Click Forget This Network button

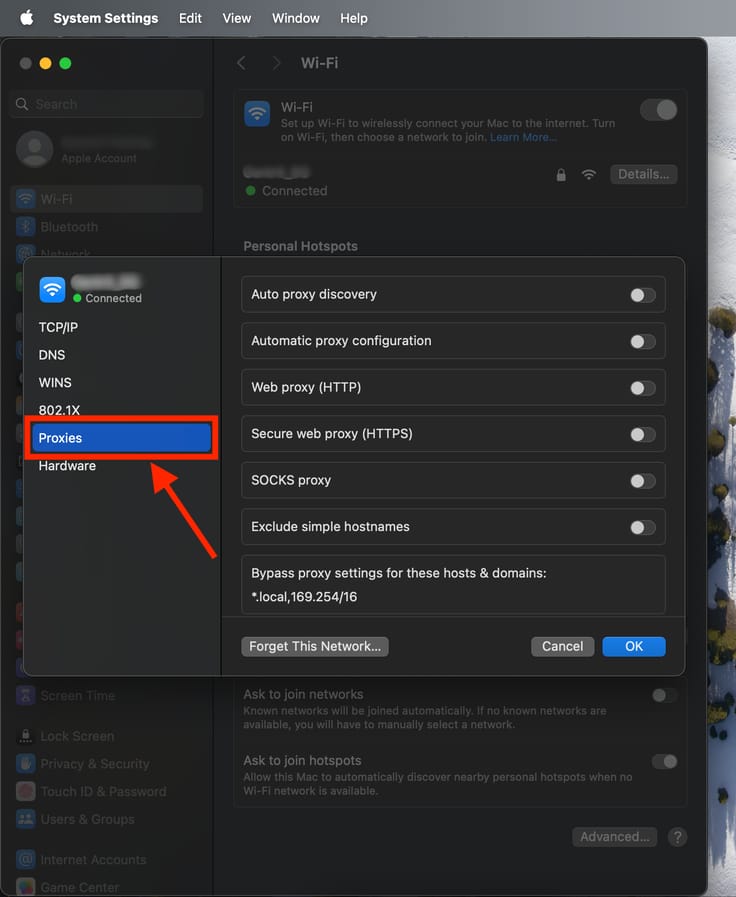[x=315, y=646]
